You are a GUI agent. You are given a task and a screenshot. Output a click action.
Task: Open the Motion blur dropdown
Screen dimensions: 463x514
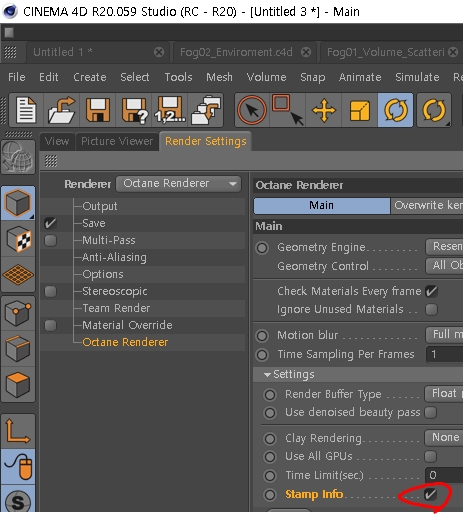pos(444,334)
